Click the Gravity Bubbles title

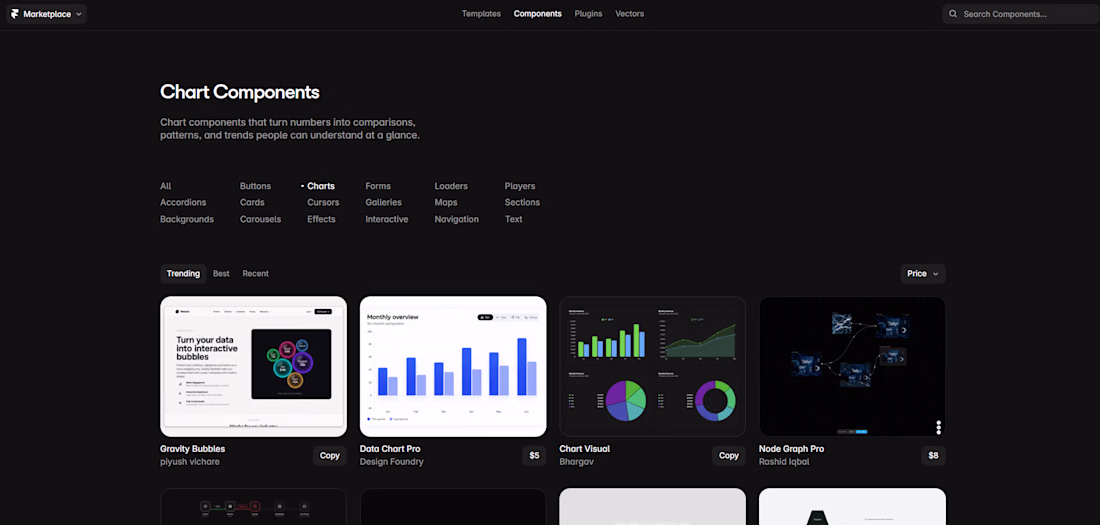(192, 448)
